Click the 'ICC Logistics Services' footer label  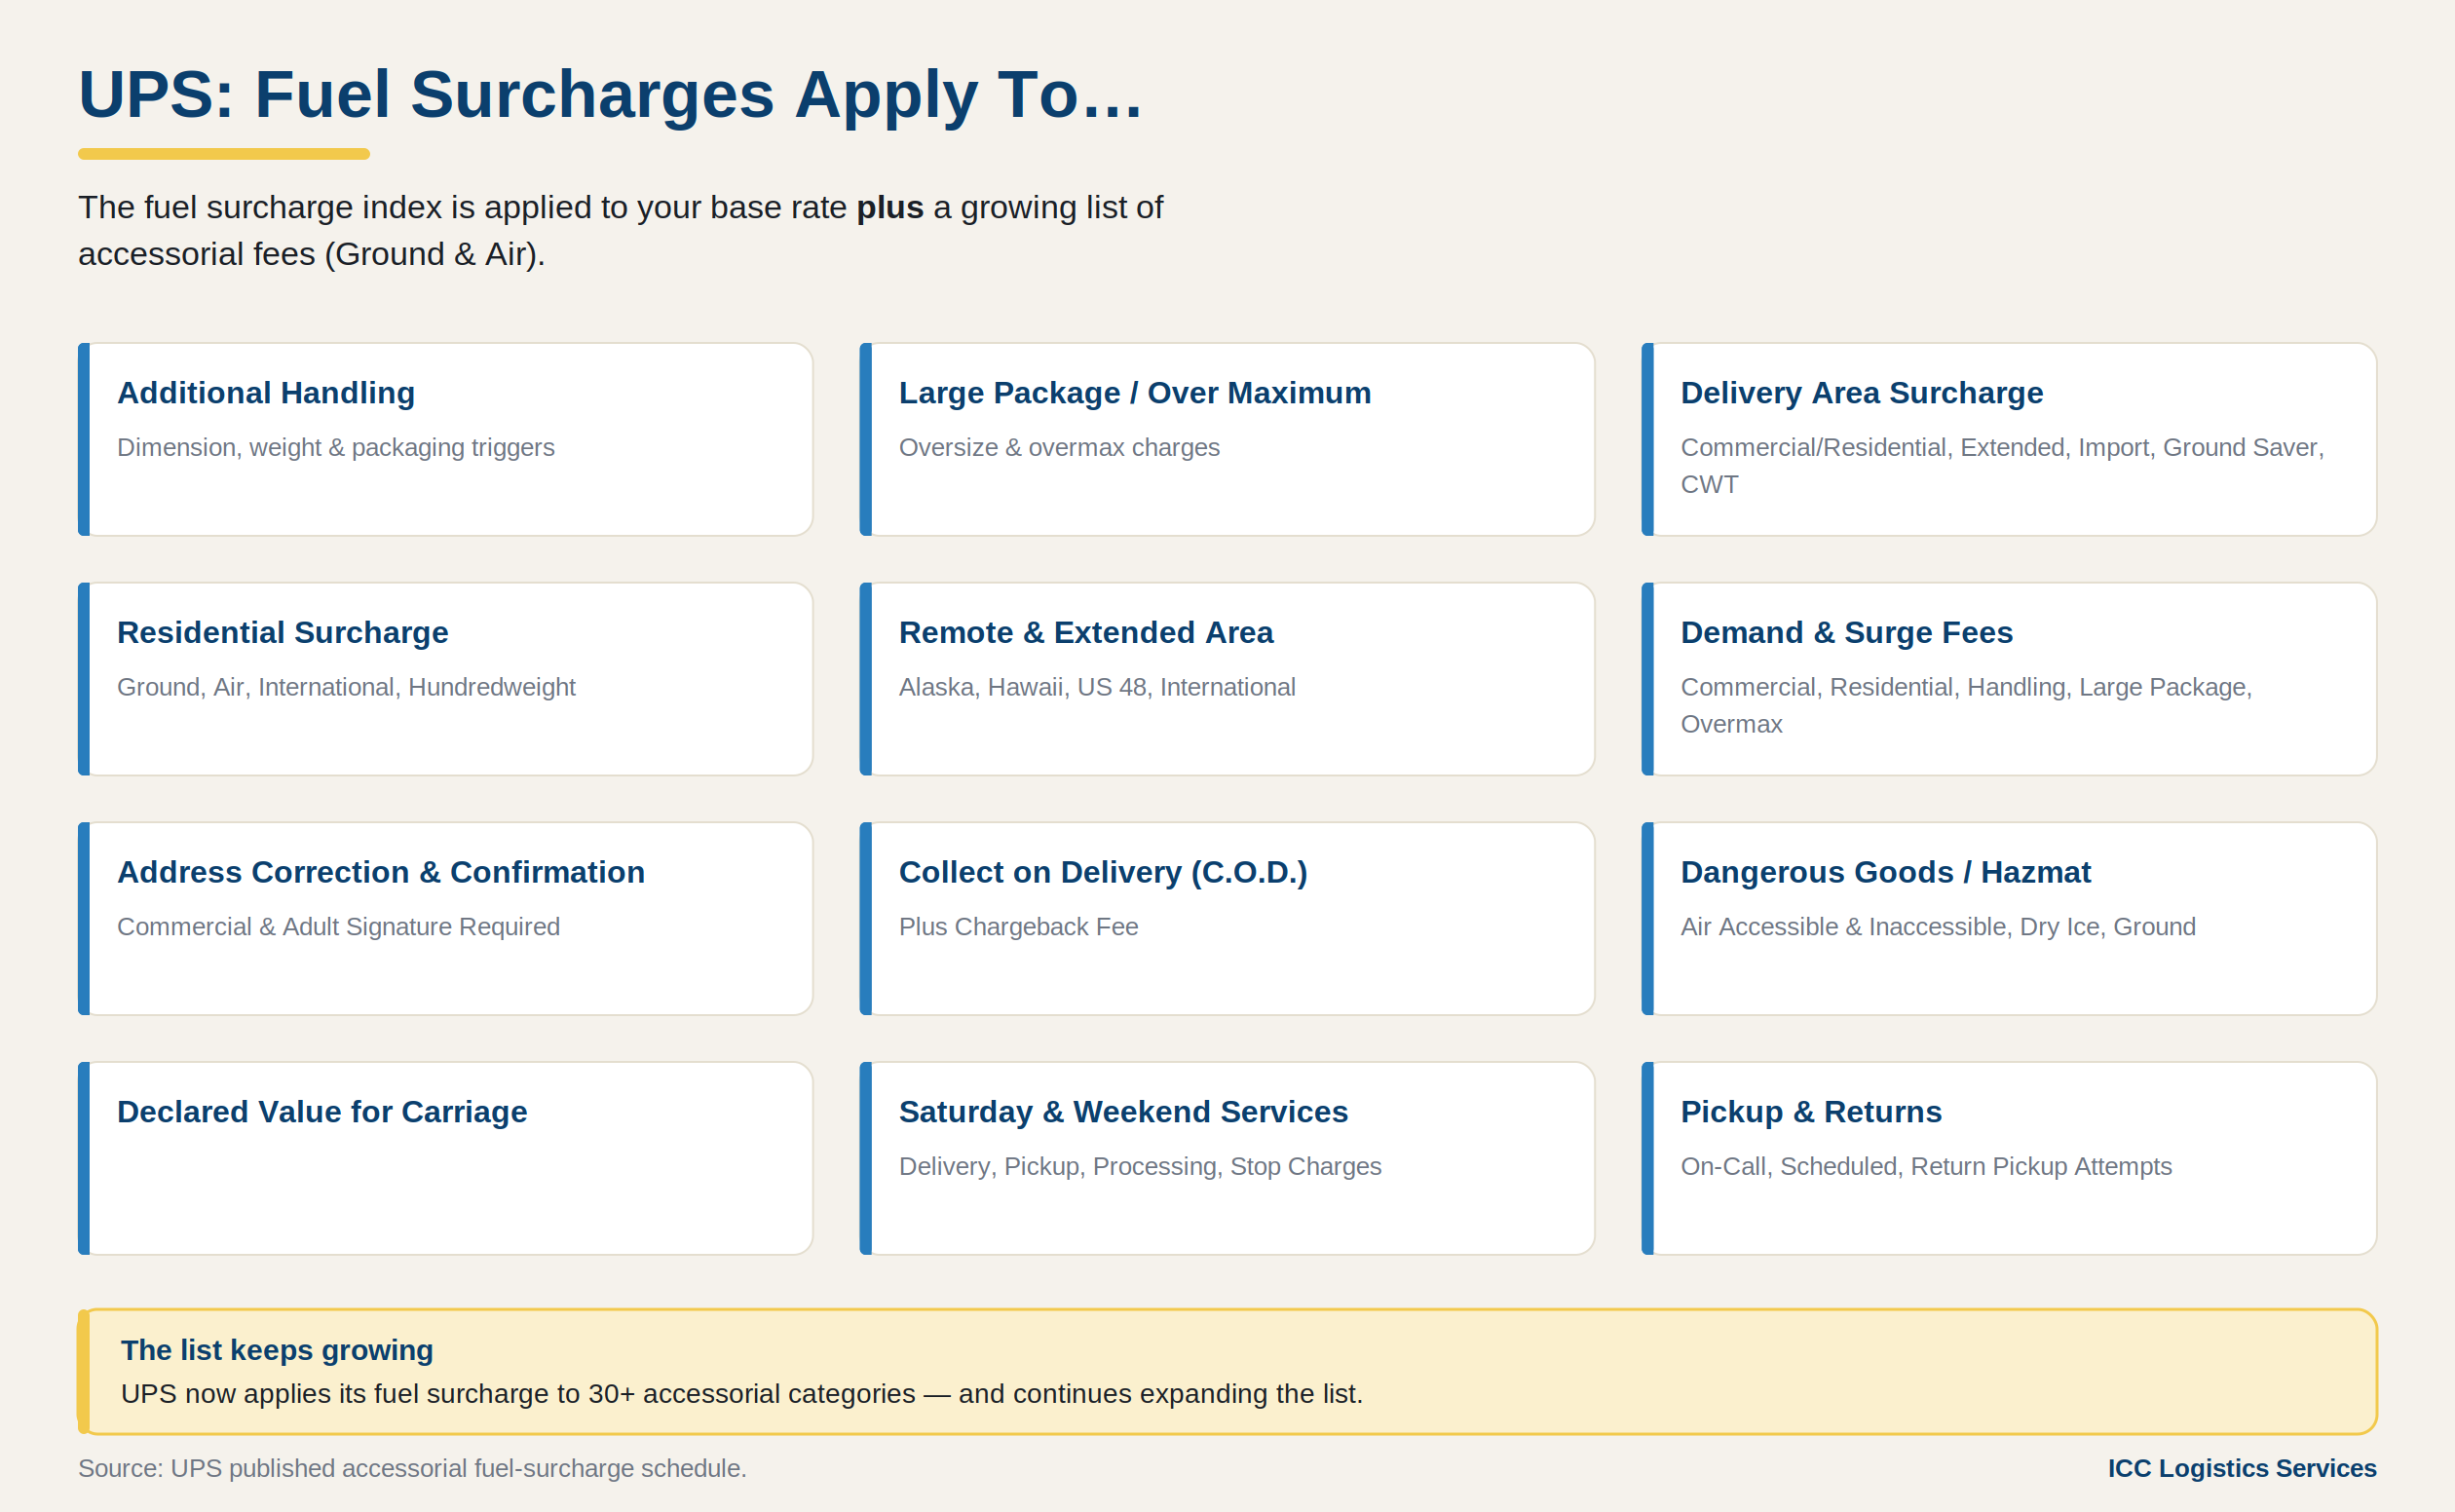2242,1468
